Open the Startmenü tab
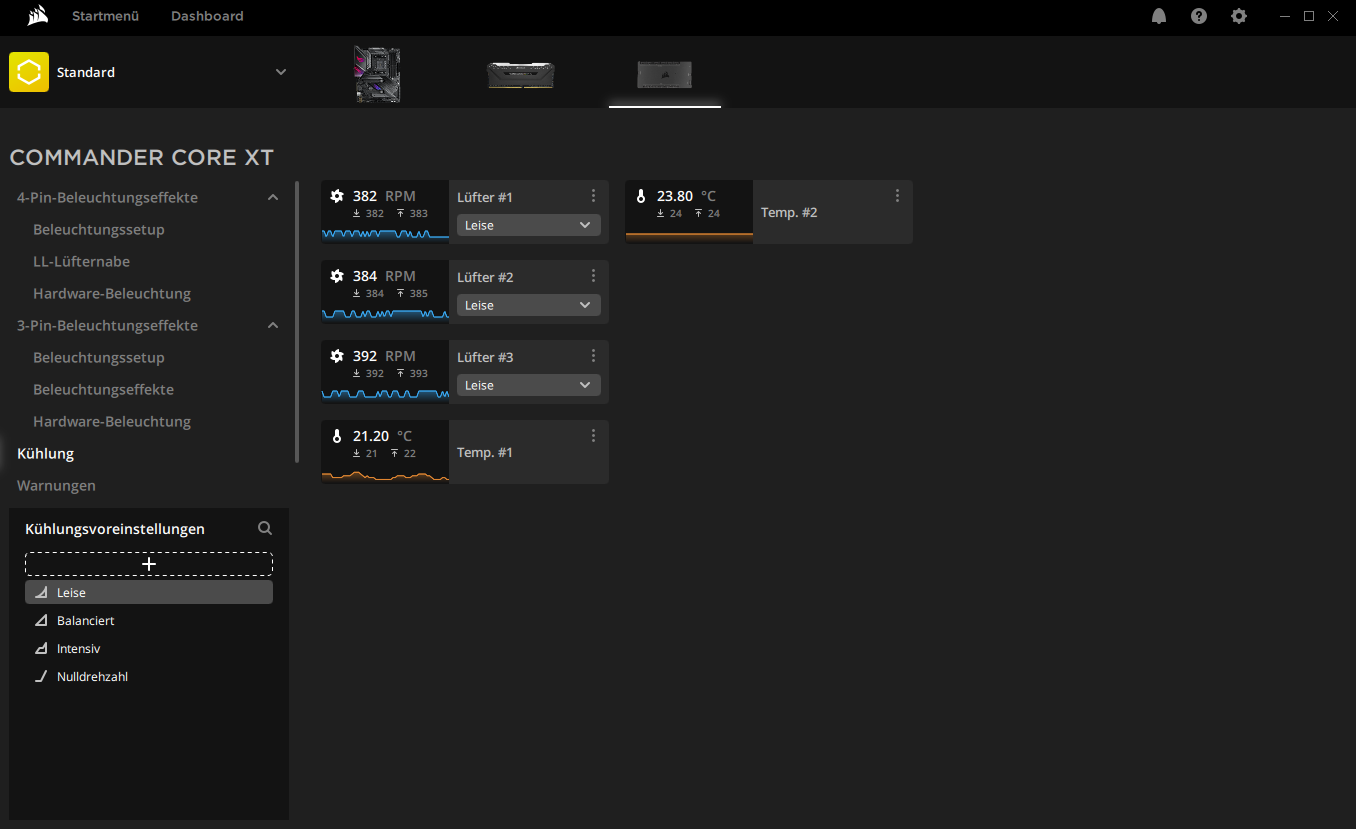The height and width of the screenshot is (829, 1356). tap(105, 16)
